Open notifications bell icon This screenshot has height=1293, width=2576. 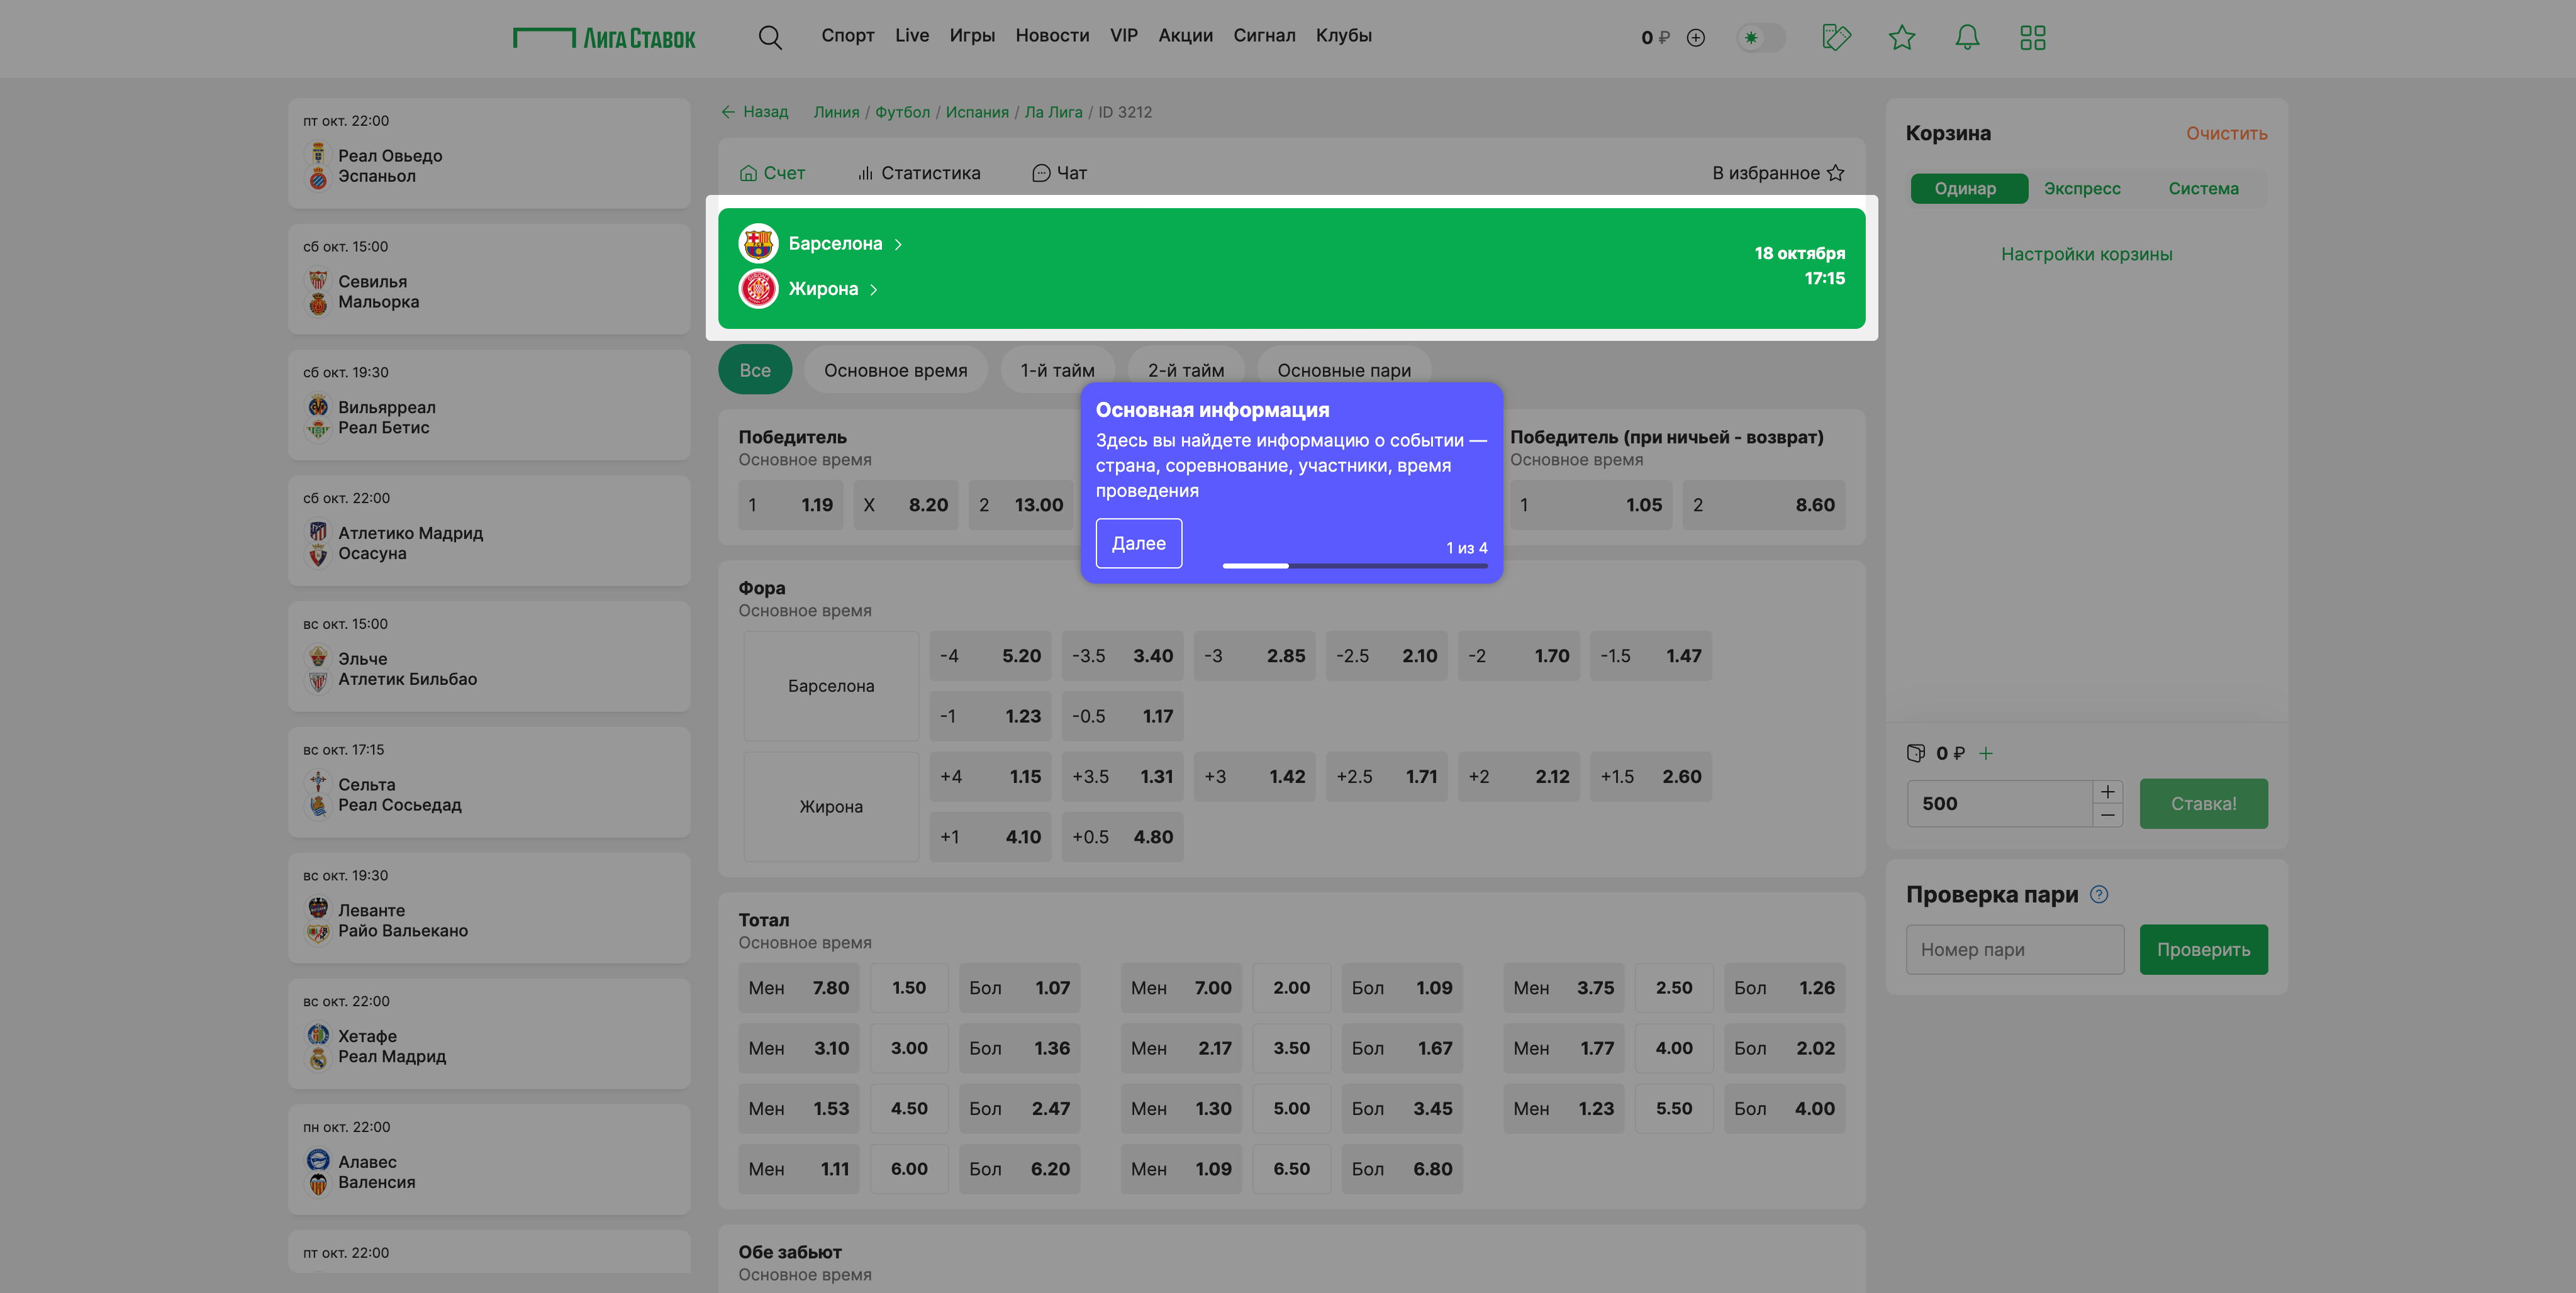click(1966, 37)
